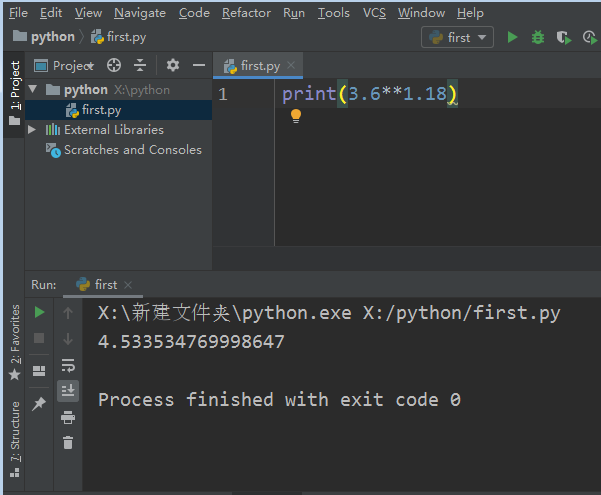Toggle pin tab in Run panel
Screen dimensions: 601x495
coord(39,403)
